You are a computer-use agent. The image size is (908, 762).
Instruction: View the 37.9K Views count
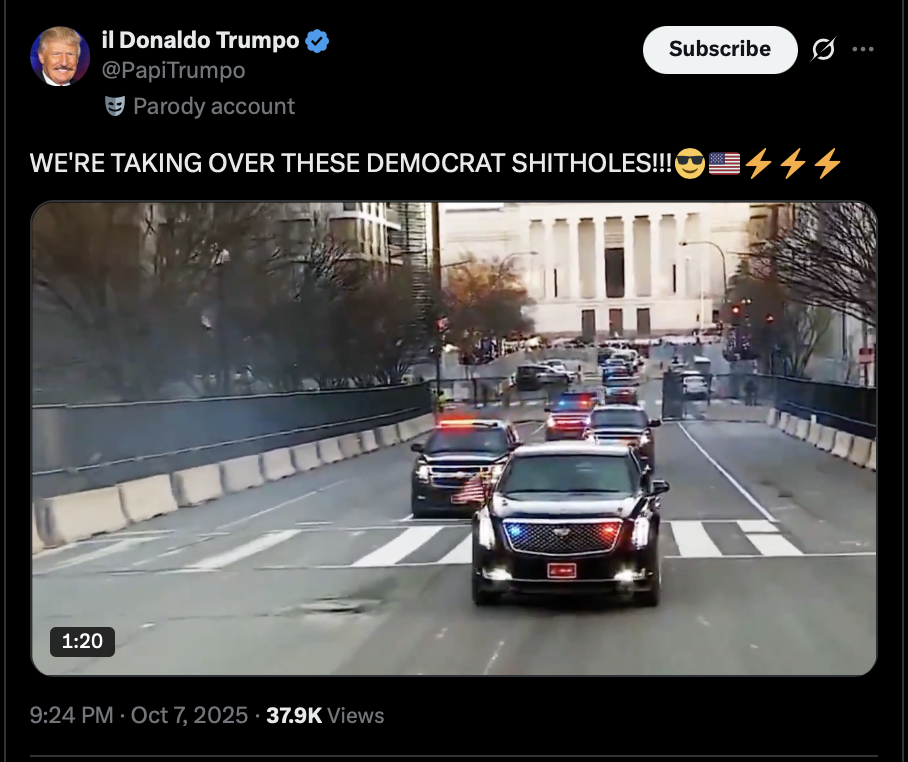325,716
